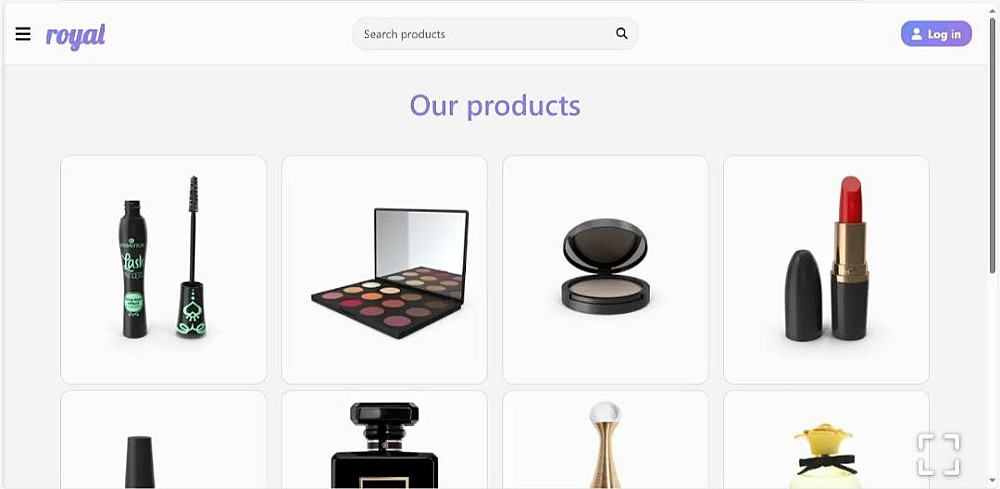
Task: Open the nail polish product card
Action: [163, 439]
